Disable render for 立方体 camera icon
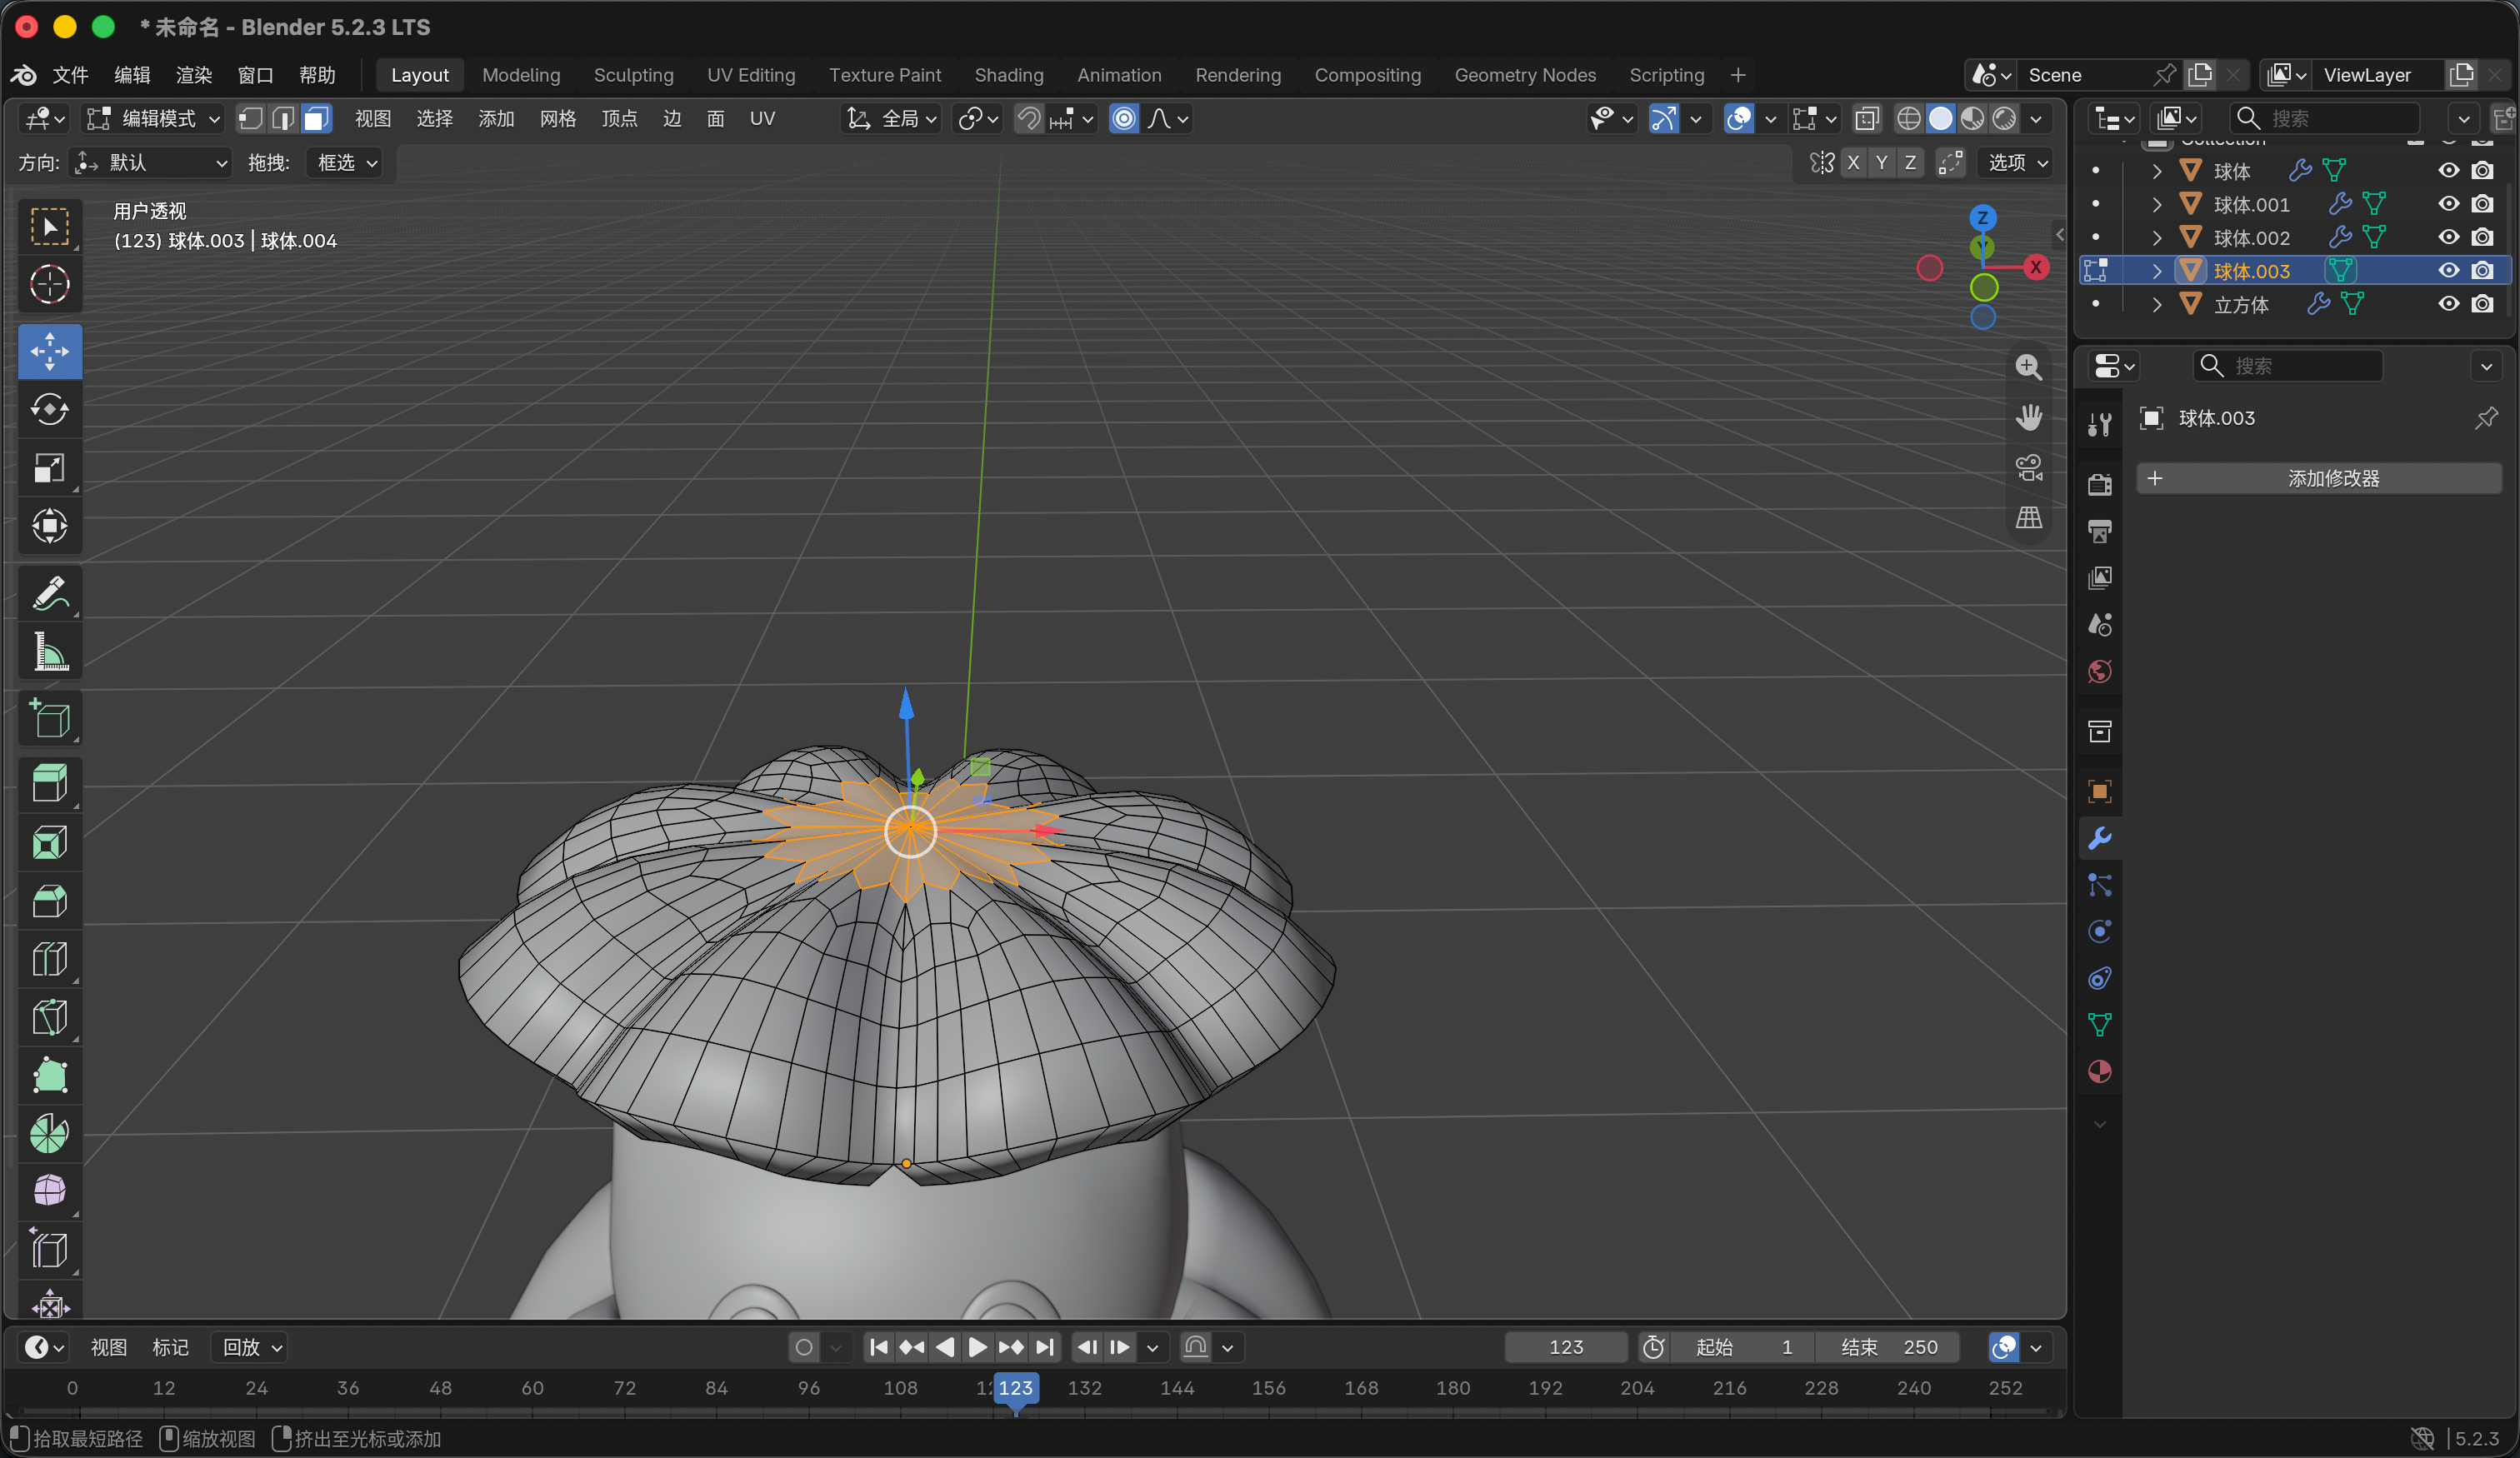2520x1458 pixels. pos(2482,304)
